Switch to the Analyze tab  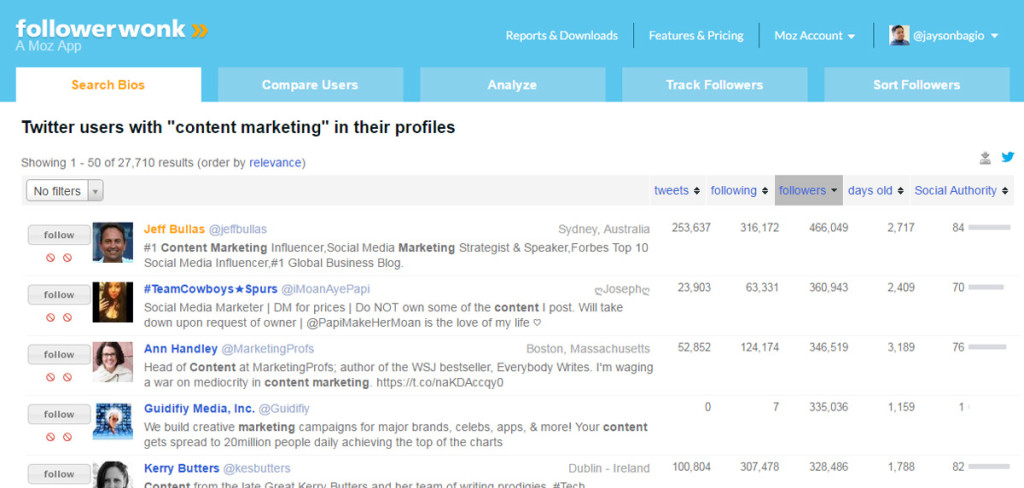pos(512,85)
